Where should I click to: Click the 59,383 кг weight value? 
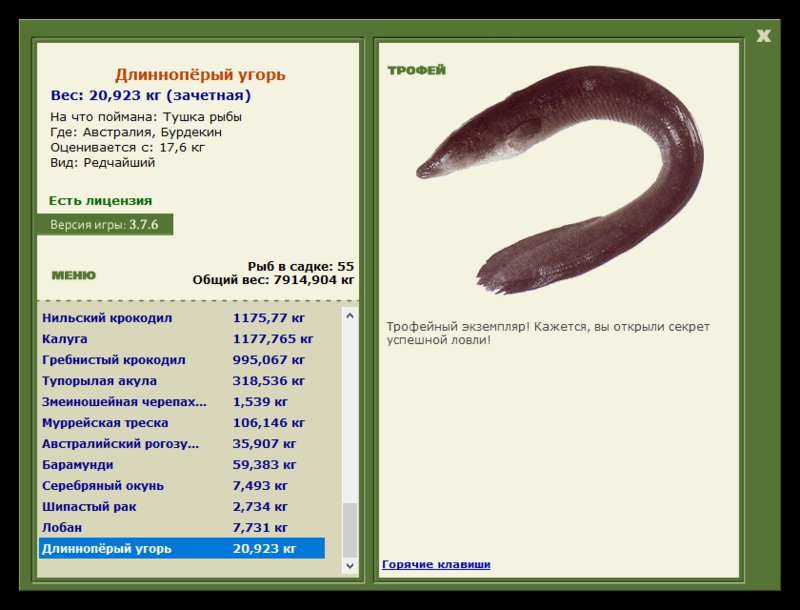pyautogui.click(x=264, y=465)
